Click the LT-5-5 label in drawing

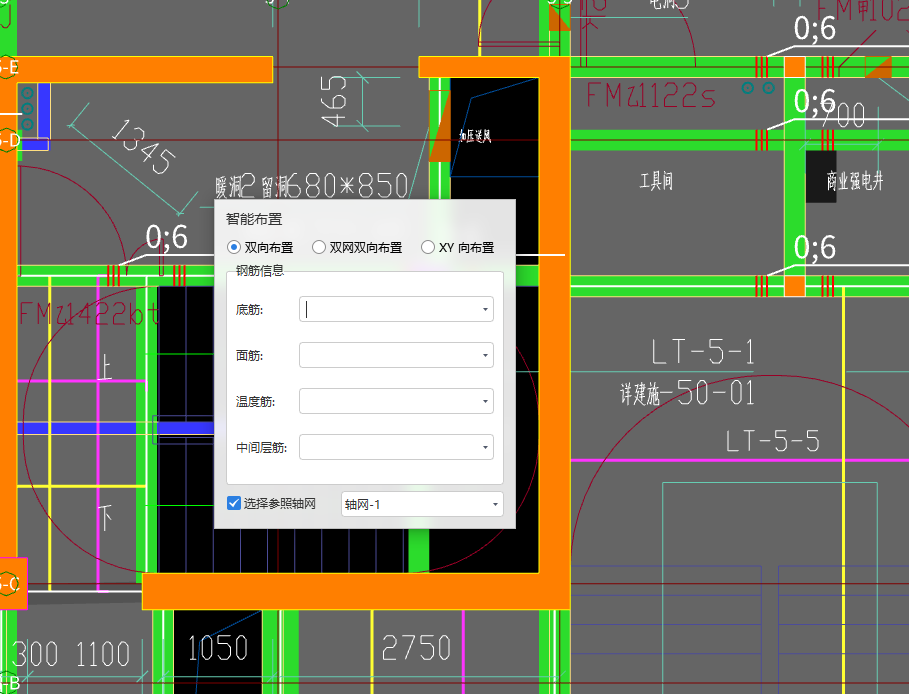773,441
